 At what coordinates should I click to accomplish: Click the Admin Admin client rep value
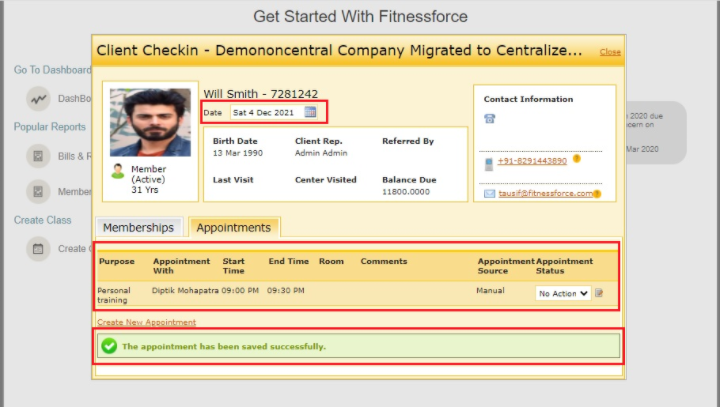click(321, 153)
